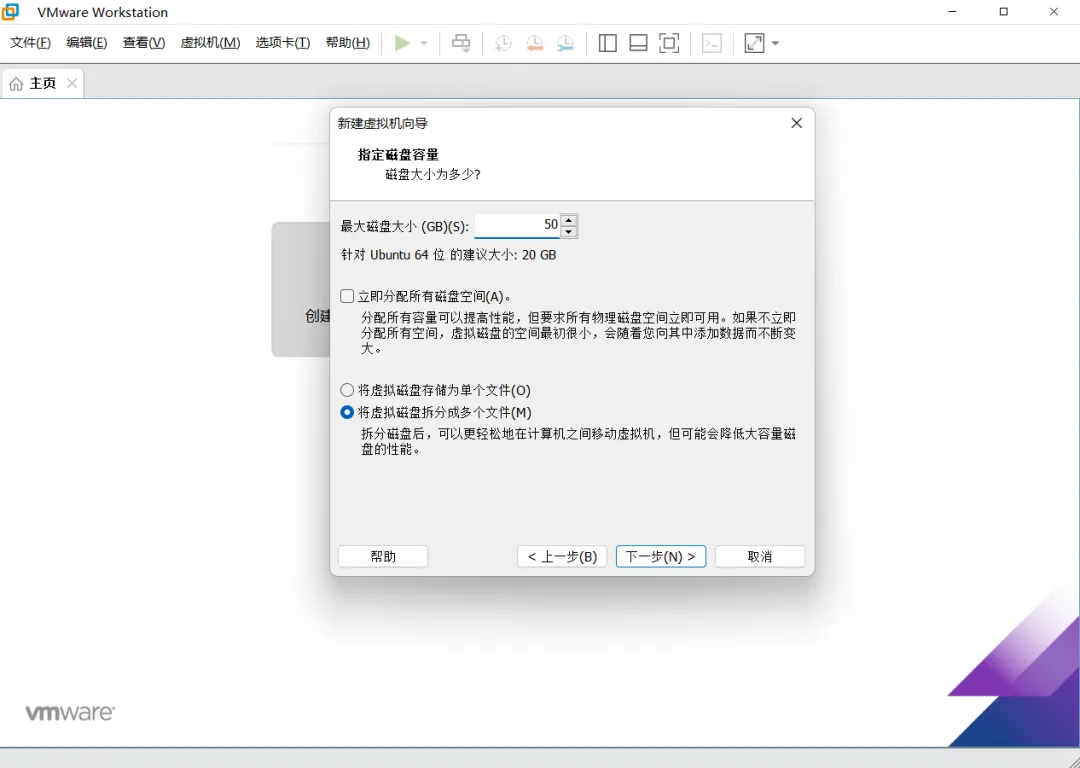This screenshot has height=768, width=1080.
Task: Click the green Power On play button
Action: pyautogui.click(x=402, y=43)
